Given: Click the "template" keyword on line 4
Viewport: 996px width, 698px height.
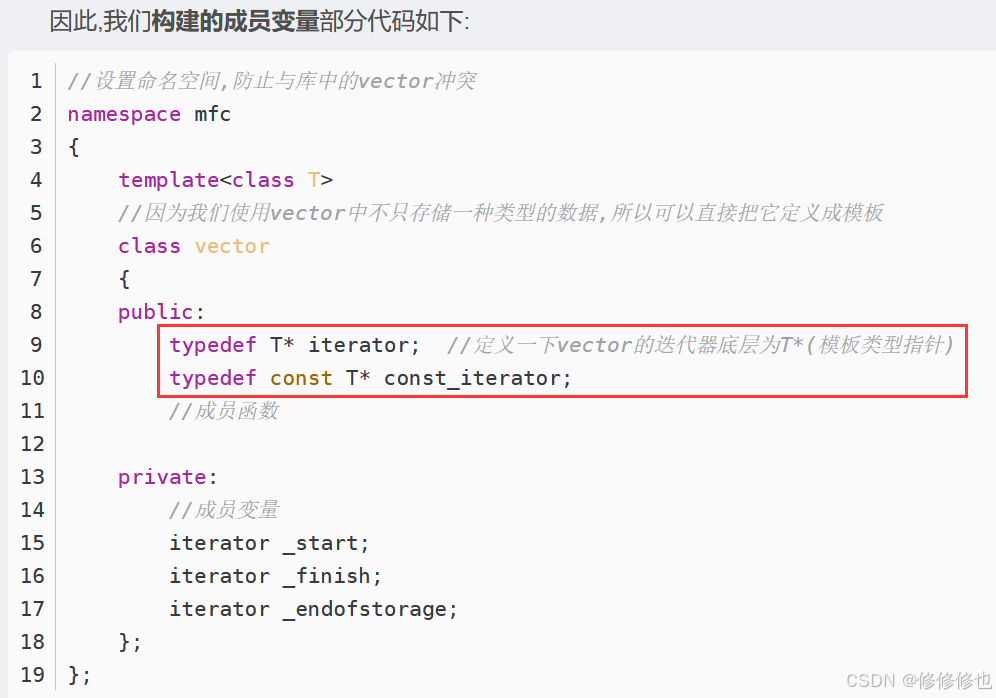Looking at the screenshot, I should 168,180.
